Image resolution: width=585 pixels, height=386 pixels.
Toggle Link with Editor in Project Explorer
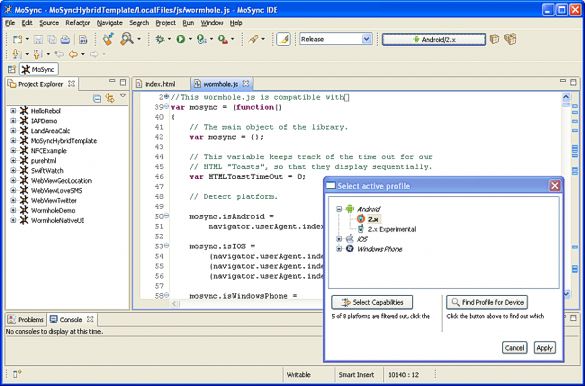tap(110, 98)
